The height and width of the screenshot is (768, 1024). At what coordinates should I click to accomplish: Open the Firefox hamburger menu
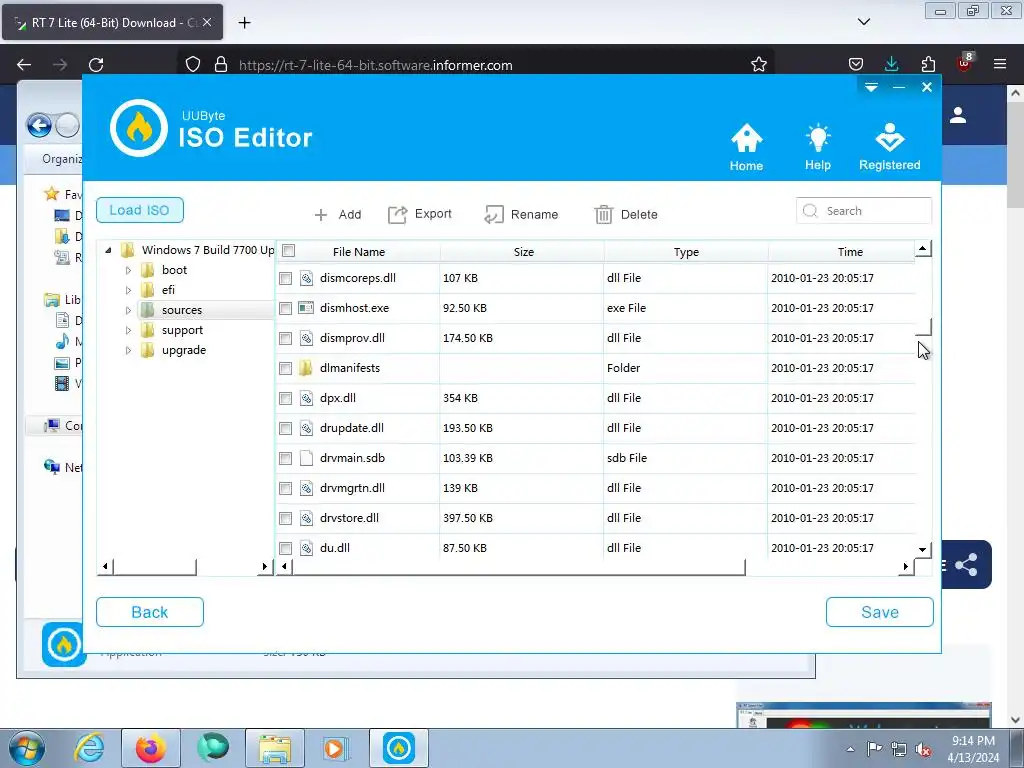(x=1000, y=64)
